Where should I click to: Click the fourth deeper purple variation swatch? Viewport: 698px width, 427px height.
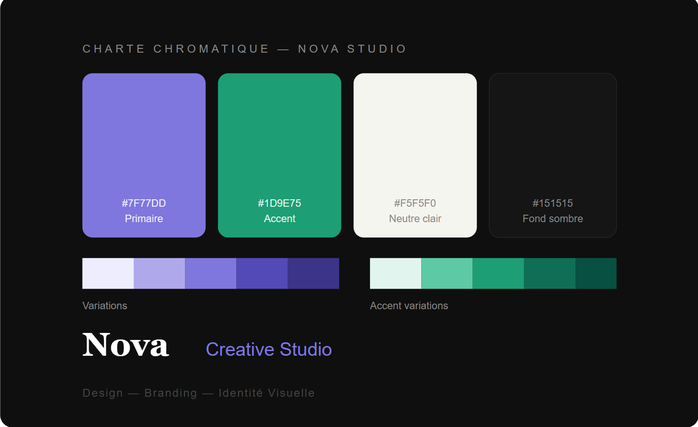pyautogui.click(x=262, y=273)
